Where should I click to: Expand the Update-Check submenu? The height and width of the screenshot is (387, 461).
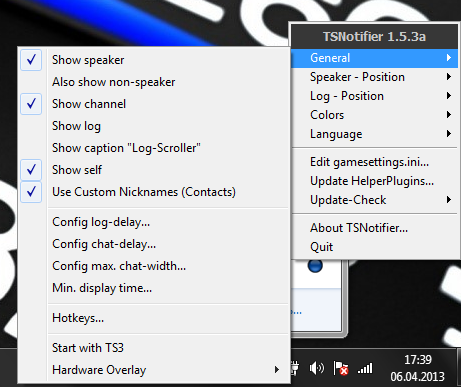(374, 200)
